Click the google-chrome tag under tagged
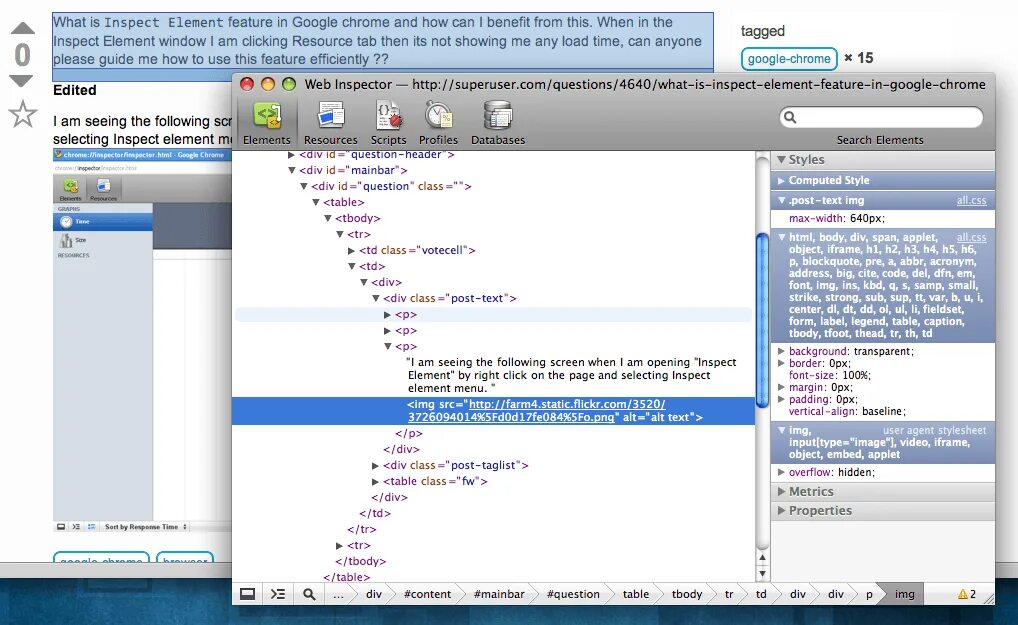 pyautogui.click(x=789, y=58)
